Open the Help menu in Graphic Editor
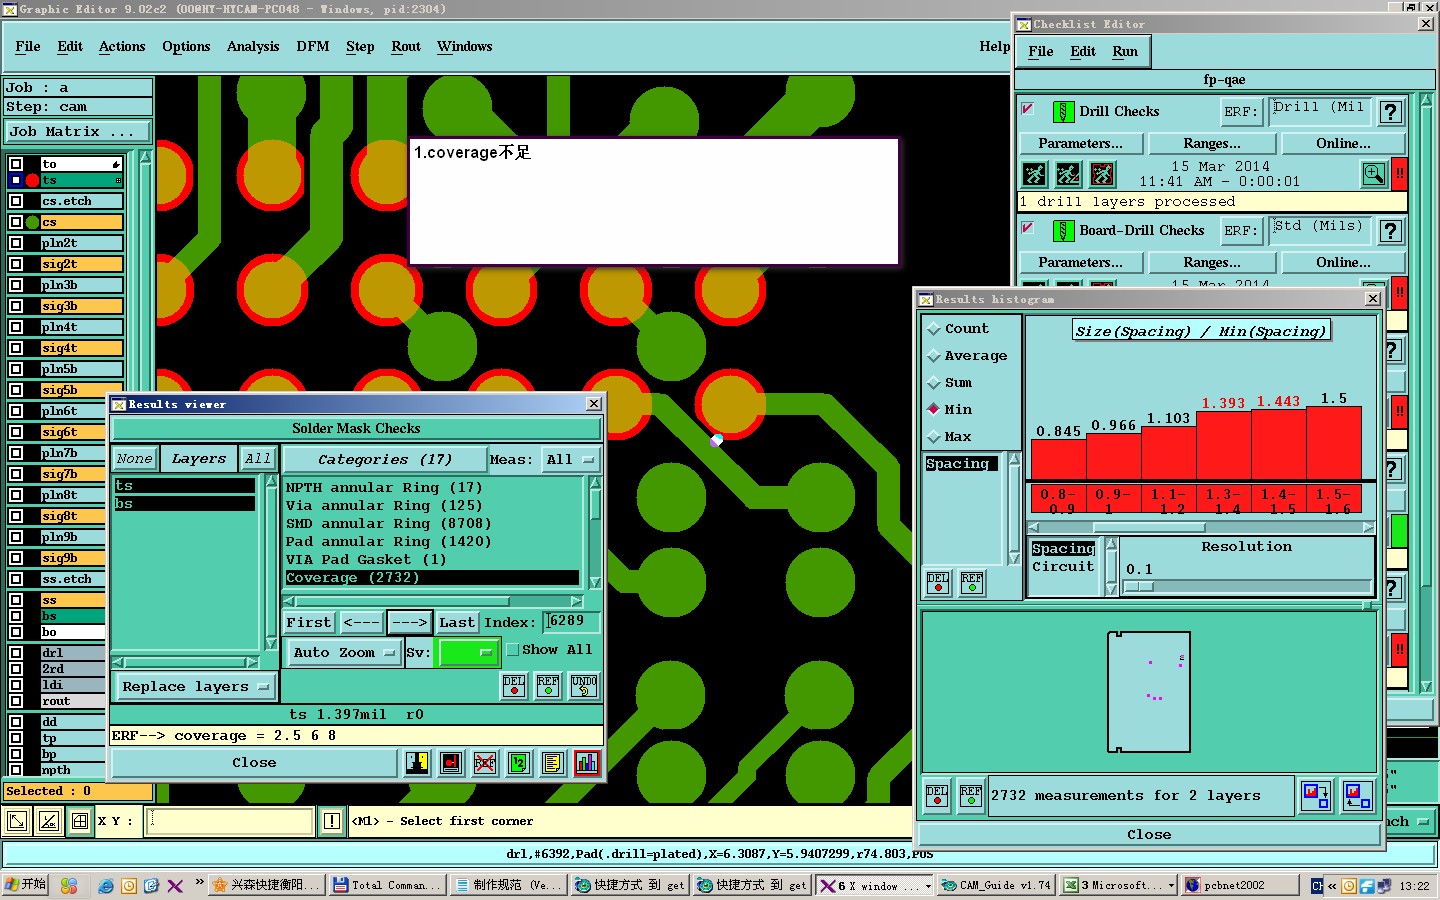Screen dimensions: 1440x900 [x=994, y=47]
